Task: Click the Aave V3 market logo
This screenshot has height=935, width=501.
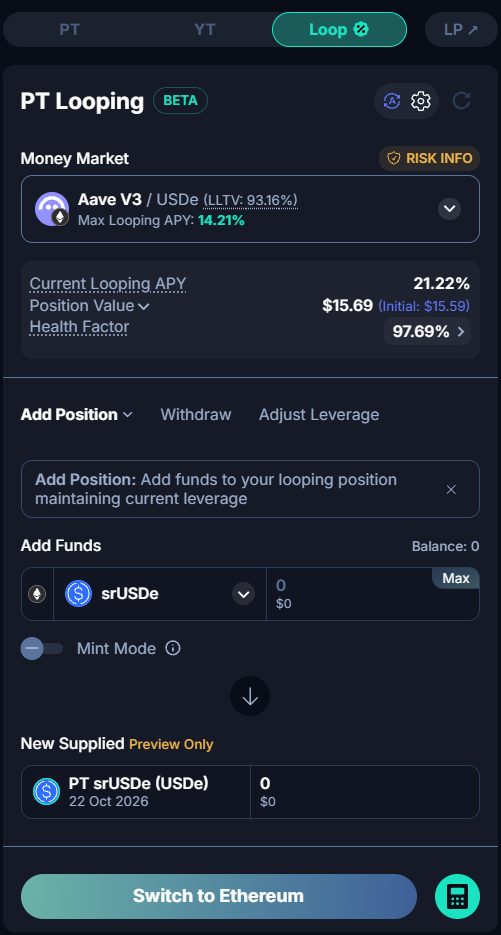Action: [52, 209]
